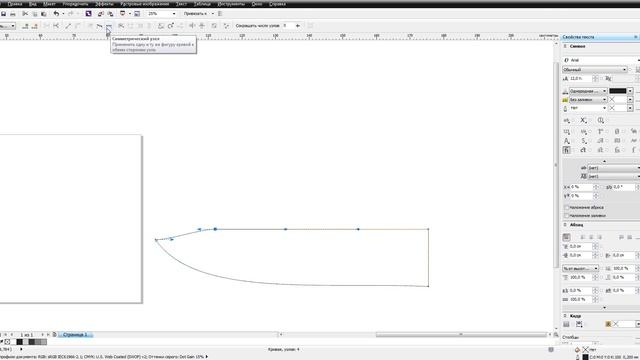The height and width of the screenshot is (360, 640).
Task: Open the fill type dropdown Однородная
Action: click(588, 91)
